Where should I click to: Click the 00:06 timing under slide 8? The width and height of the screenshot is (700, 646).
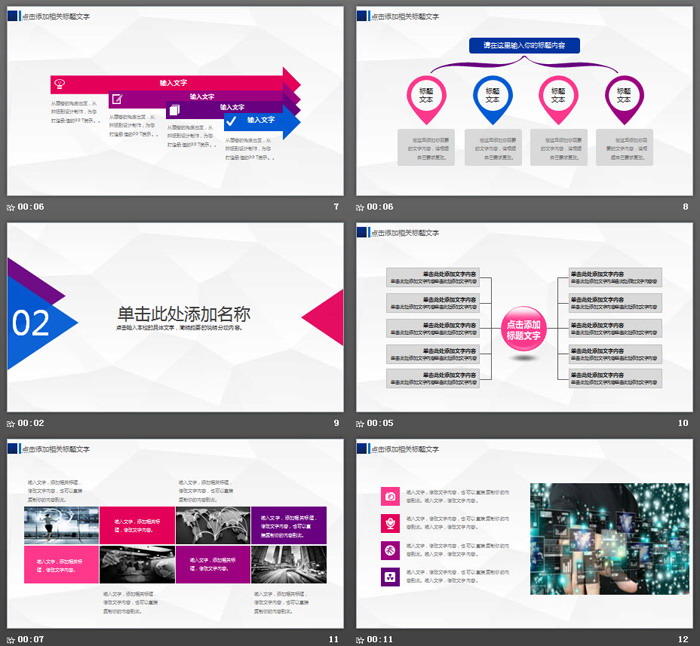[380, 207]
